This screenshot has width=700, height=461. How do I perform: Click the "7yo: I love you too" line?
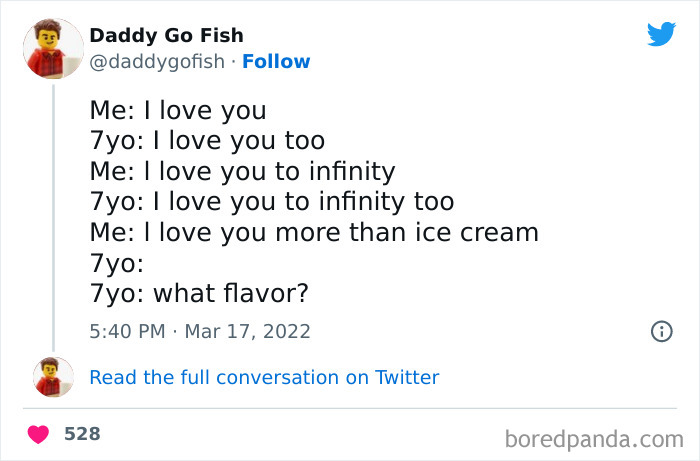(207, 140)
